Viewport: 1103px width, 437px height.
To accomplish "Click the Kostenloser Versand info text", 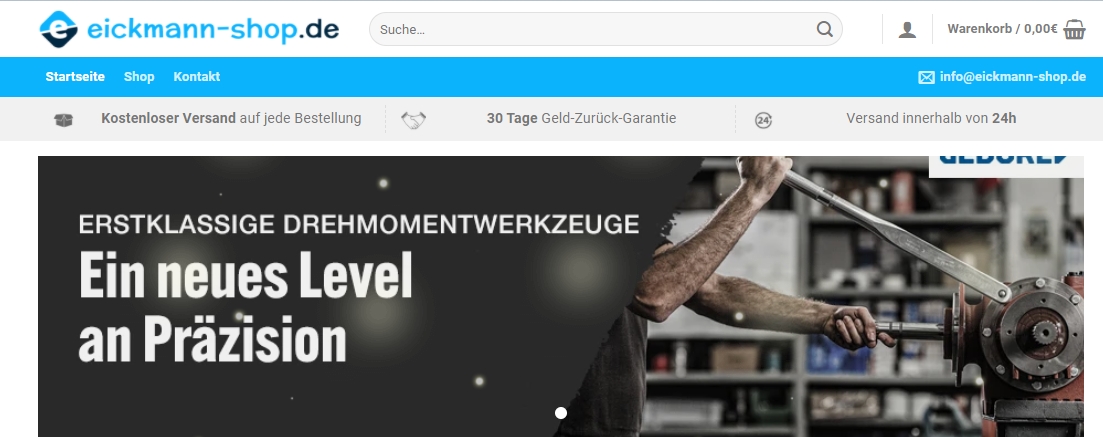I will (231, 118).
